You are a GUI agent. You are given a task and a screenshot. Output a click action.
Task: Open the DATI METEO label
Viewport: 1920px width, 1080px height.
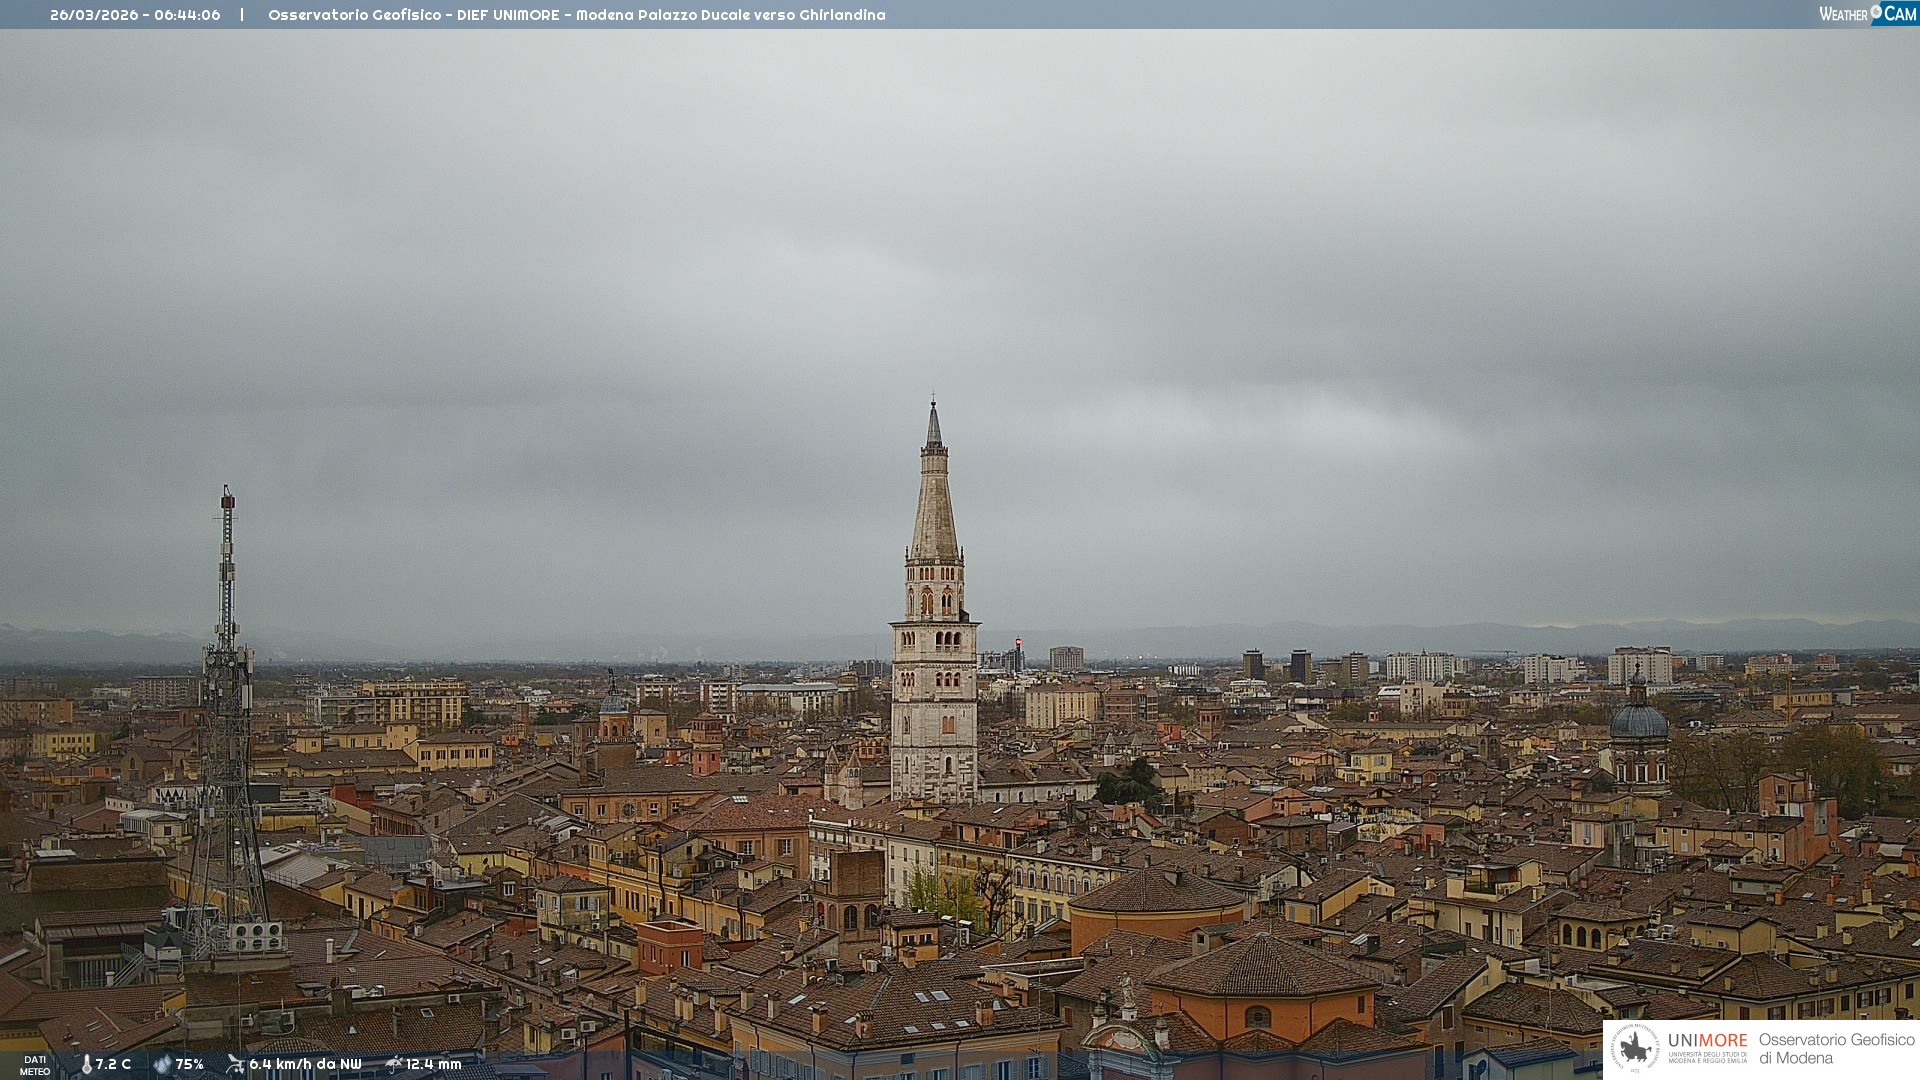coord(35,1065)
